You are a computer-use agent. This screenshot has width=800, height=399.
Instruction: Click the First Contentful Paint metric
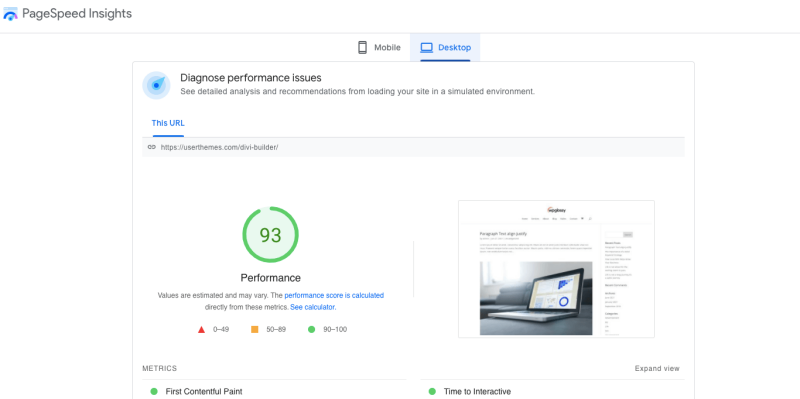204,391
